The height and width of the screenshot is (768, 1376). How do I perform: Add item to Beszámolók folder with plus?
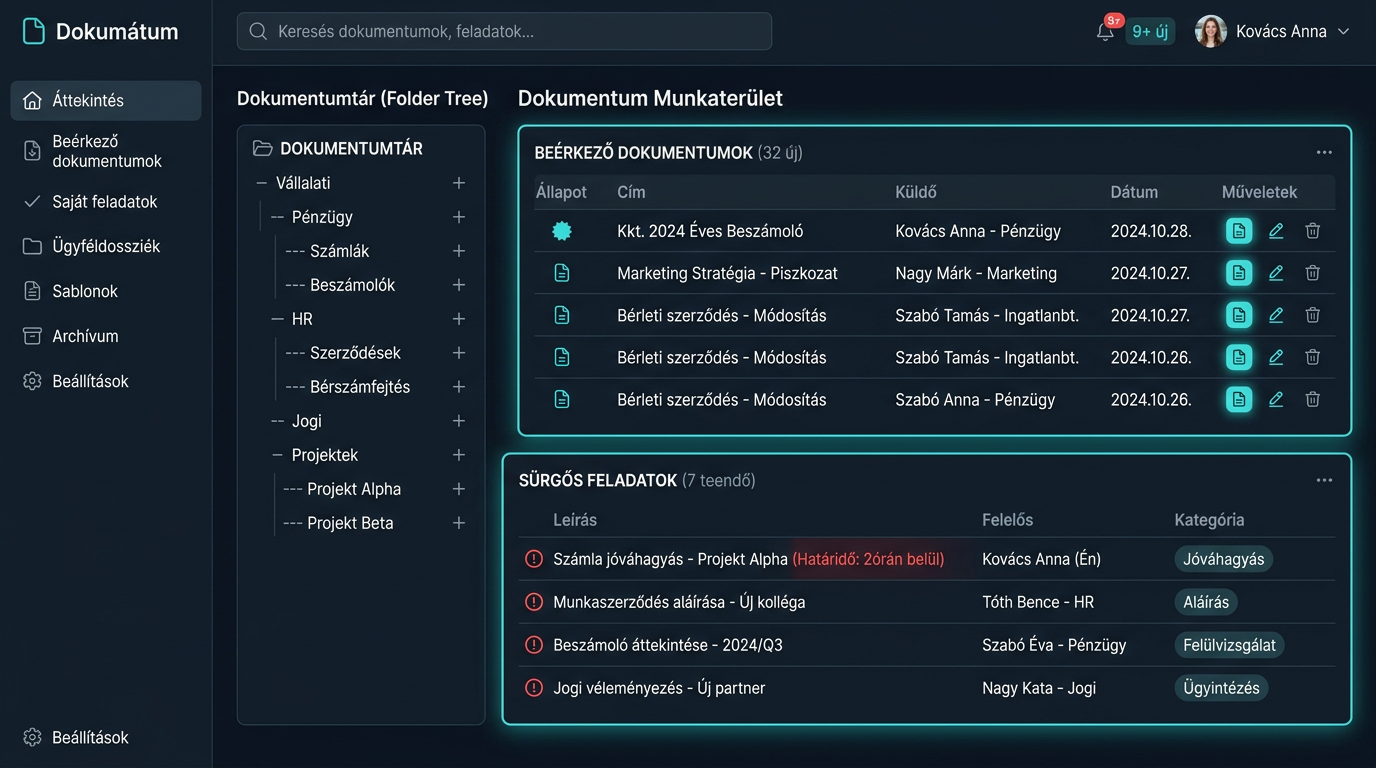coord(459,285)
